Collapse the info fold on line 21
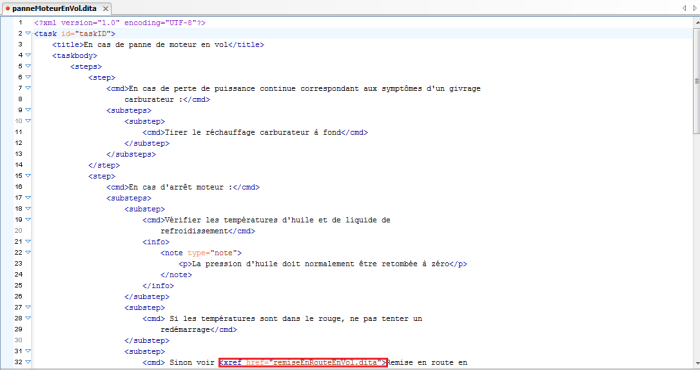Screen dimensions: 700x370 pyautogui.click(x=28, y=241)
